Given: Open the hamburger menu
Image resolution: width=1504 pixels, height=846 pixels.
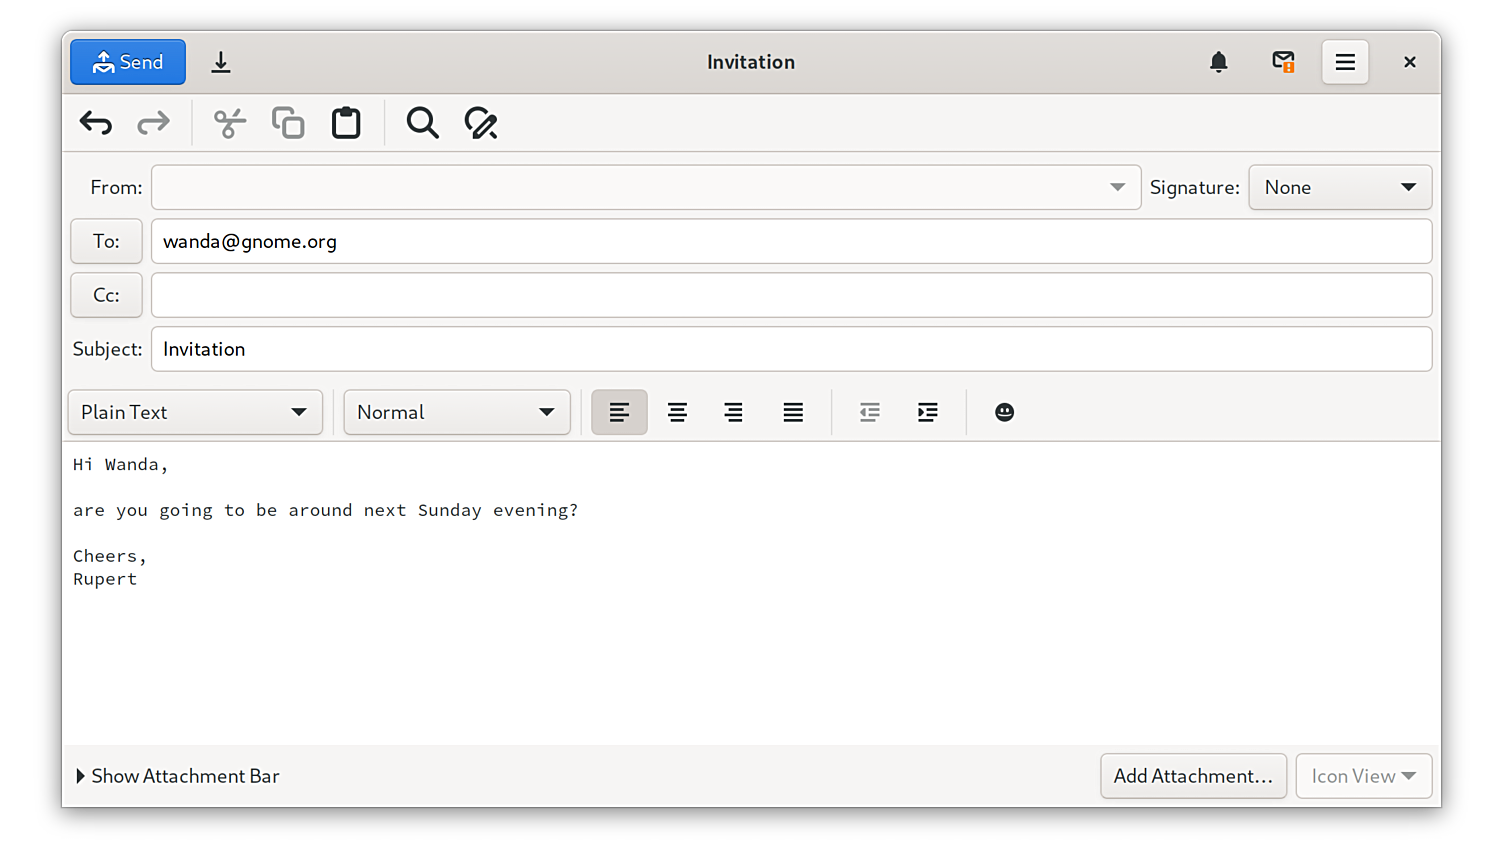Looking at the screenshot, I should pos(1345,62).
